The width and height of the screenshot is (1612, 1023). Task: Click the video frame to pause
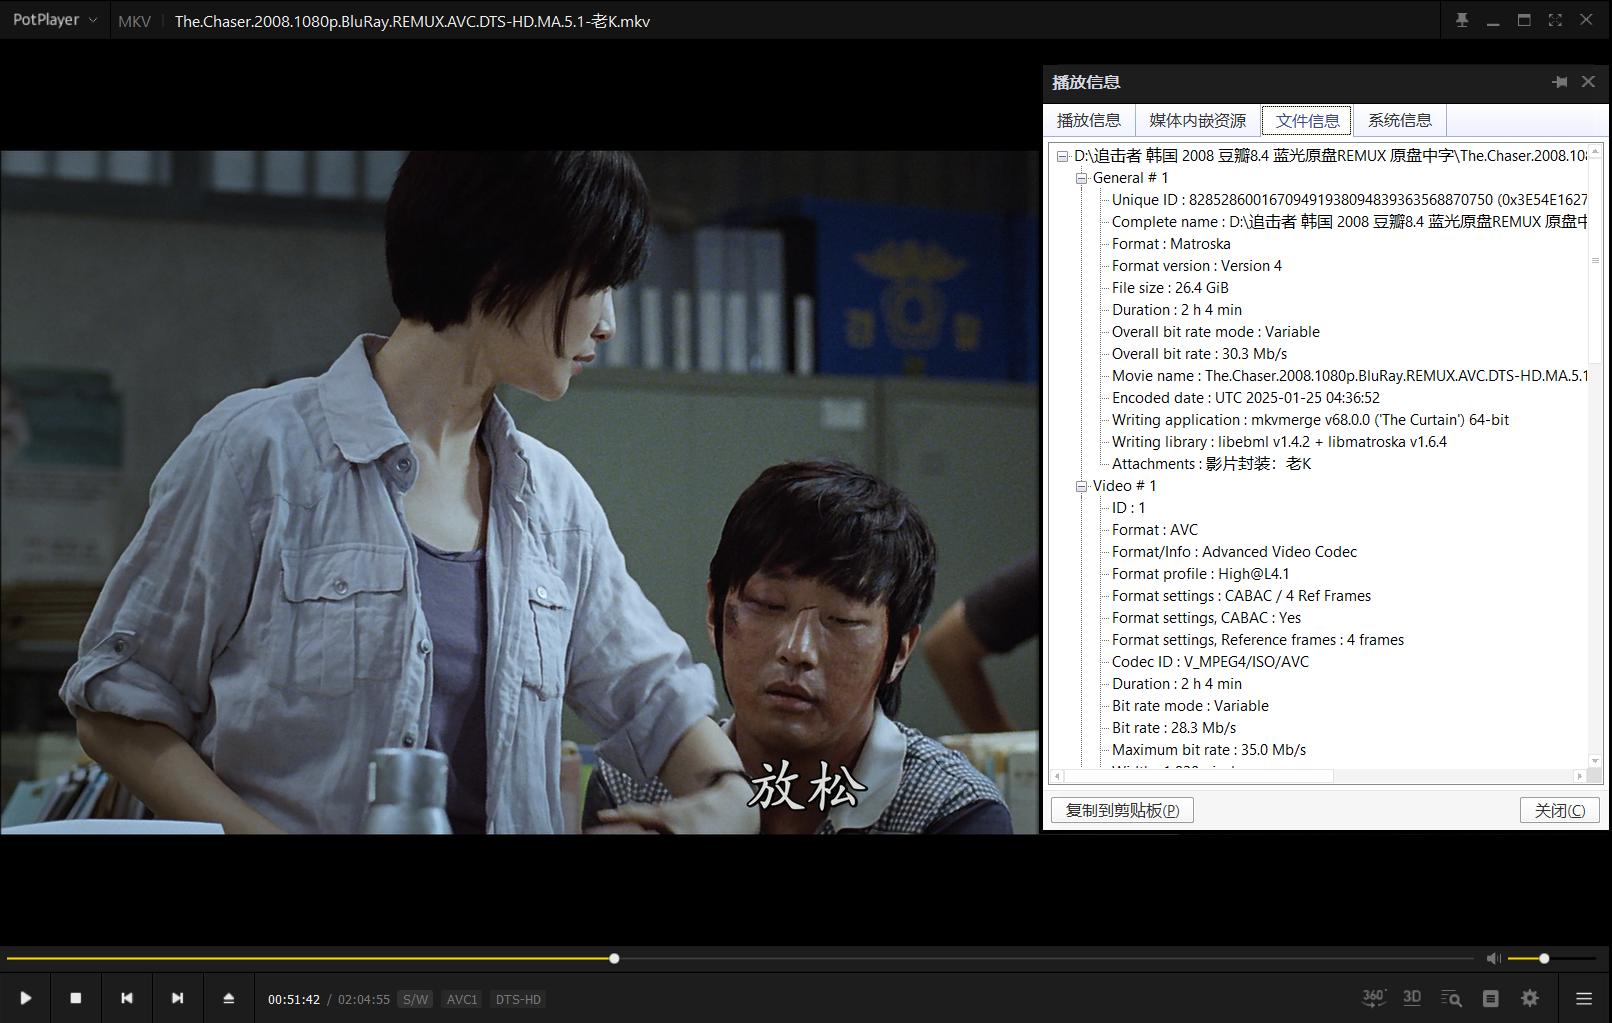(520, 492)
